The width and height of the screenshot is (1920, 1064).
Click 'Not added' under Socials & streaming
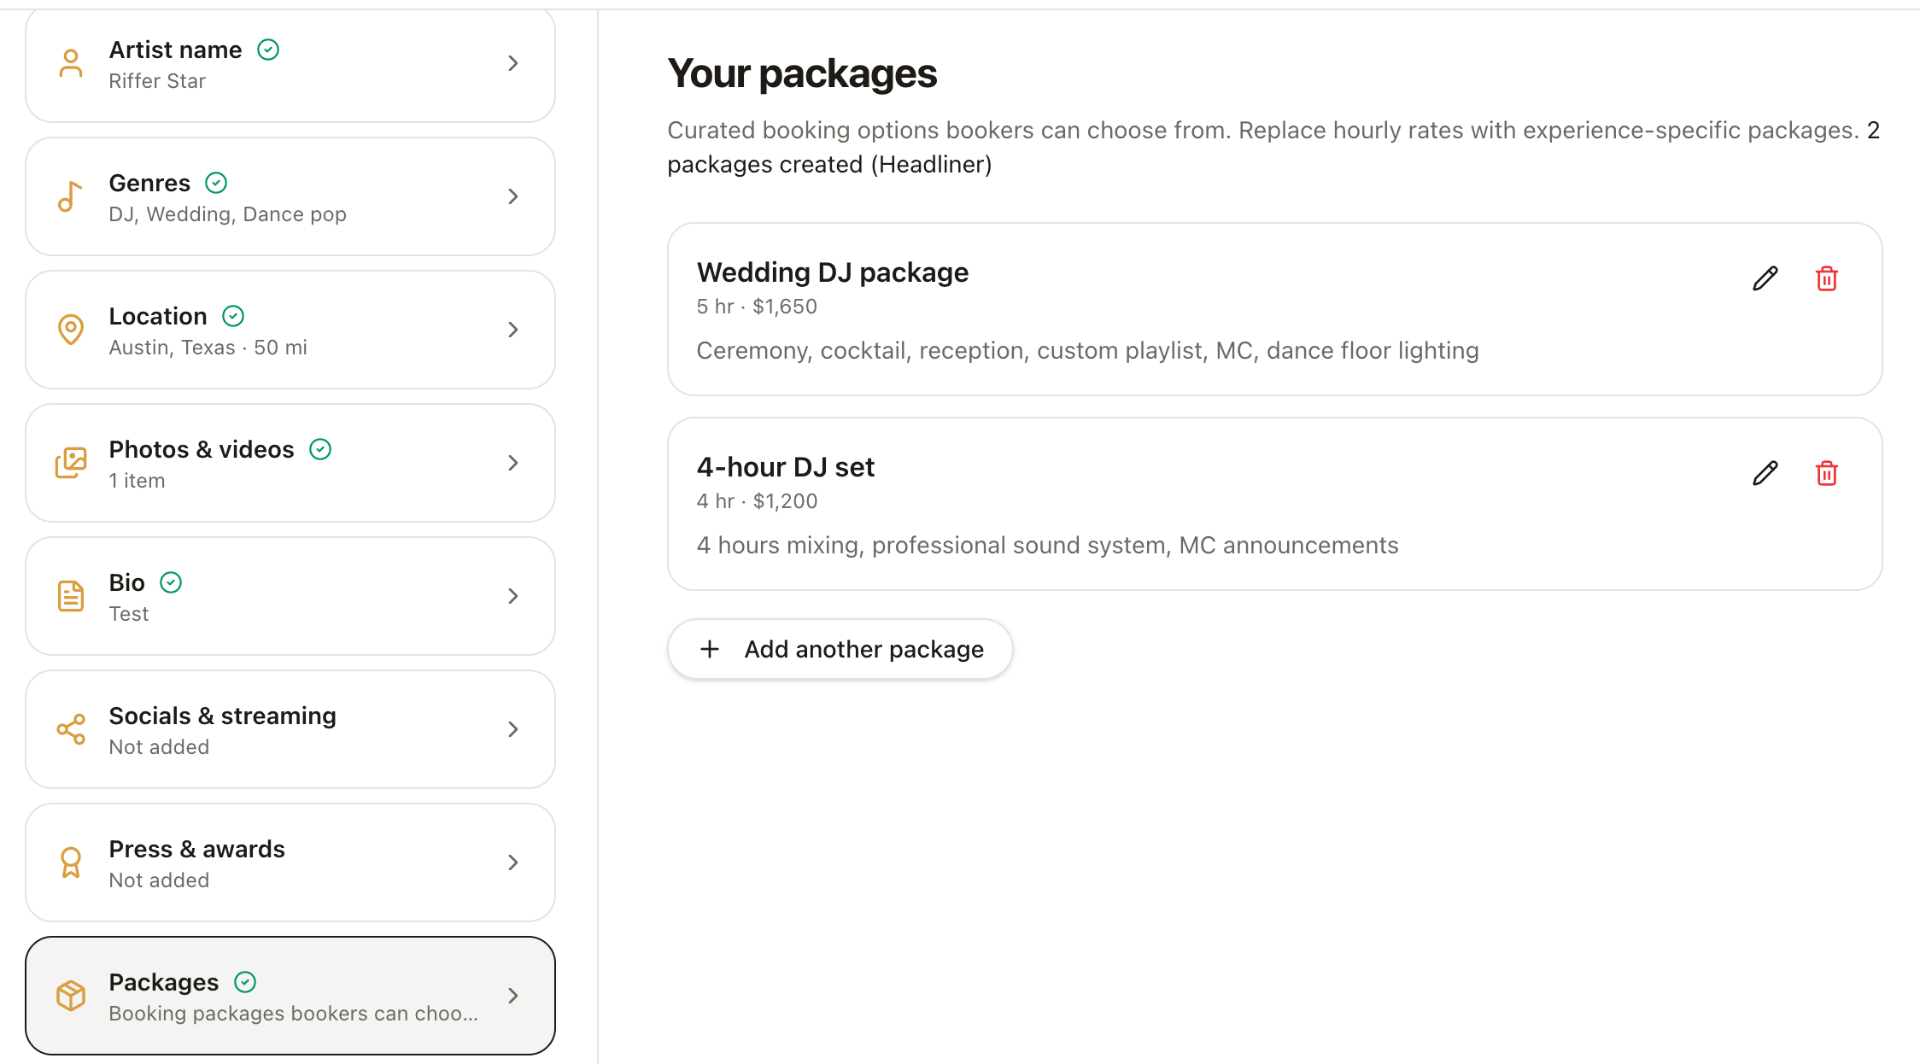[158, 747]
